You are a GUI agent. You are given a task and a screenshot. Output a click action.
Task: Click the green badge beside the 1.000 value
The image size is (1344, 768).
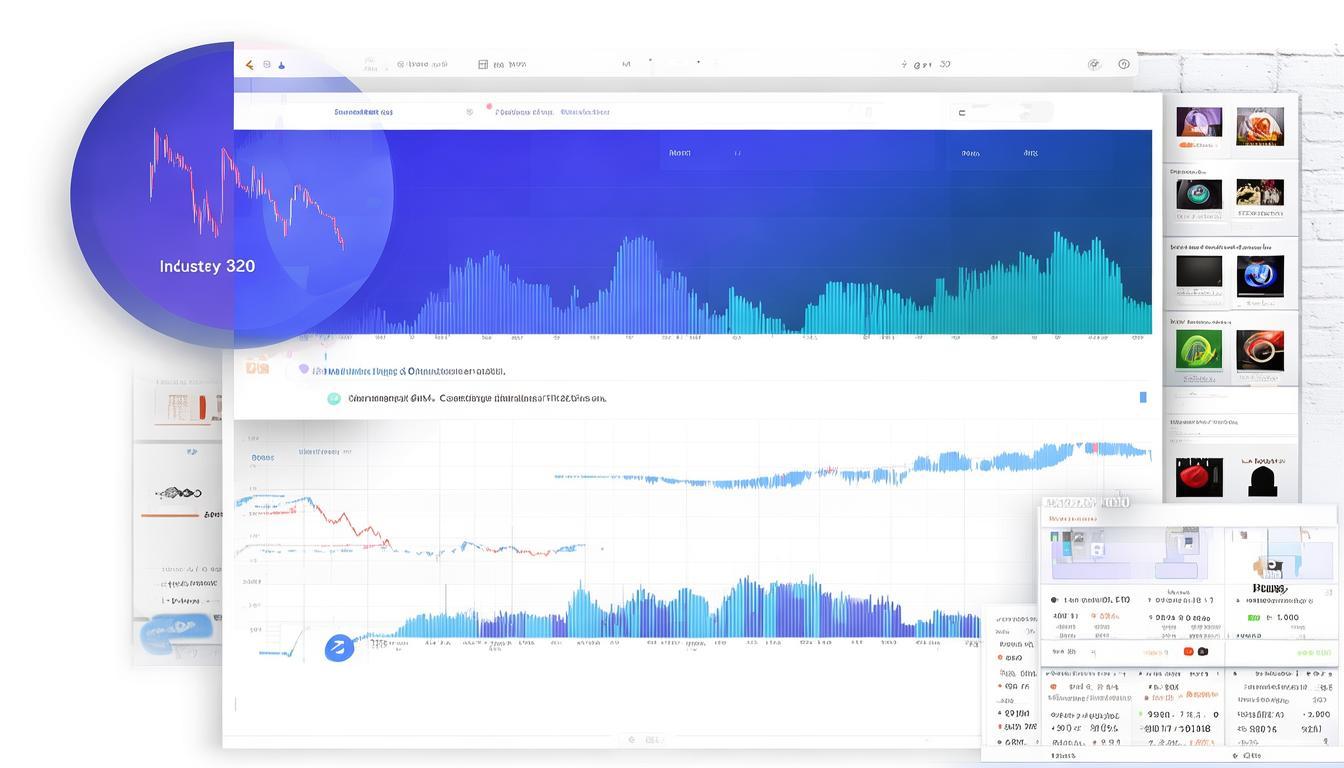(1254, 618)
